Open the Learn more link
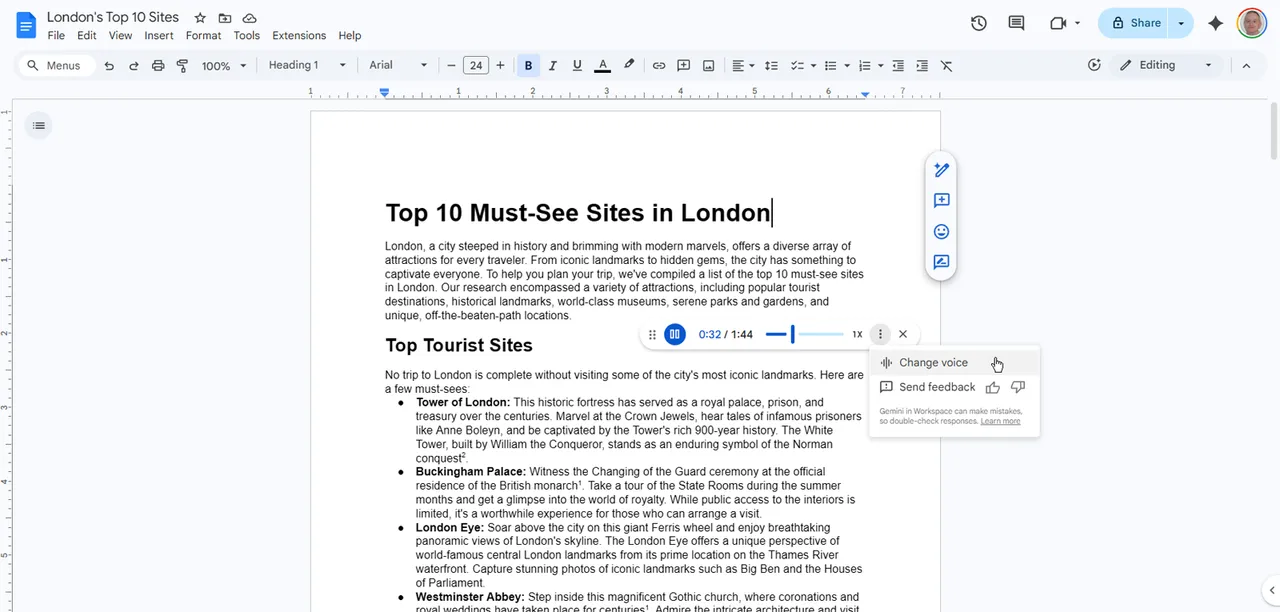Viewport: 1280px width, 612px height. (x=1000, y=422)
